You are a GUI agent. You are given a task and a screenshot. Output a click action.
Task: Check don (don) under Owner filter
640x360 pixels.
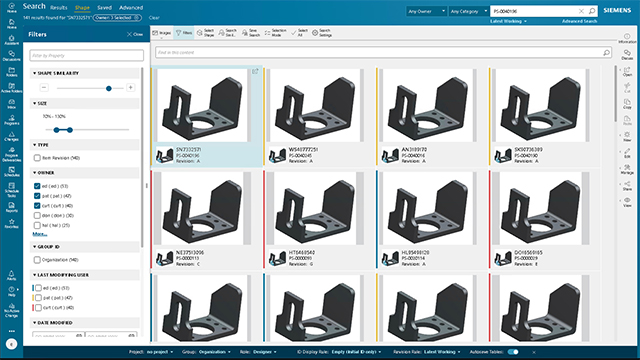click(x=37, y=216)
